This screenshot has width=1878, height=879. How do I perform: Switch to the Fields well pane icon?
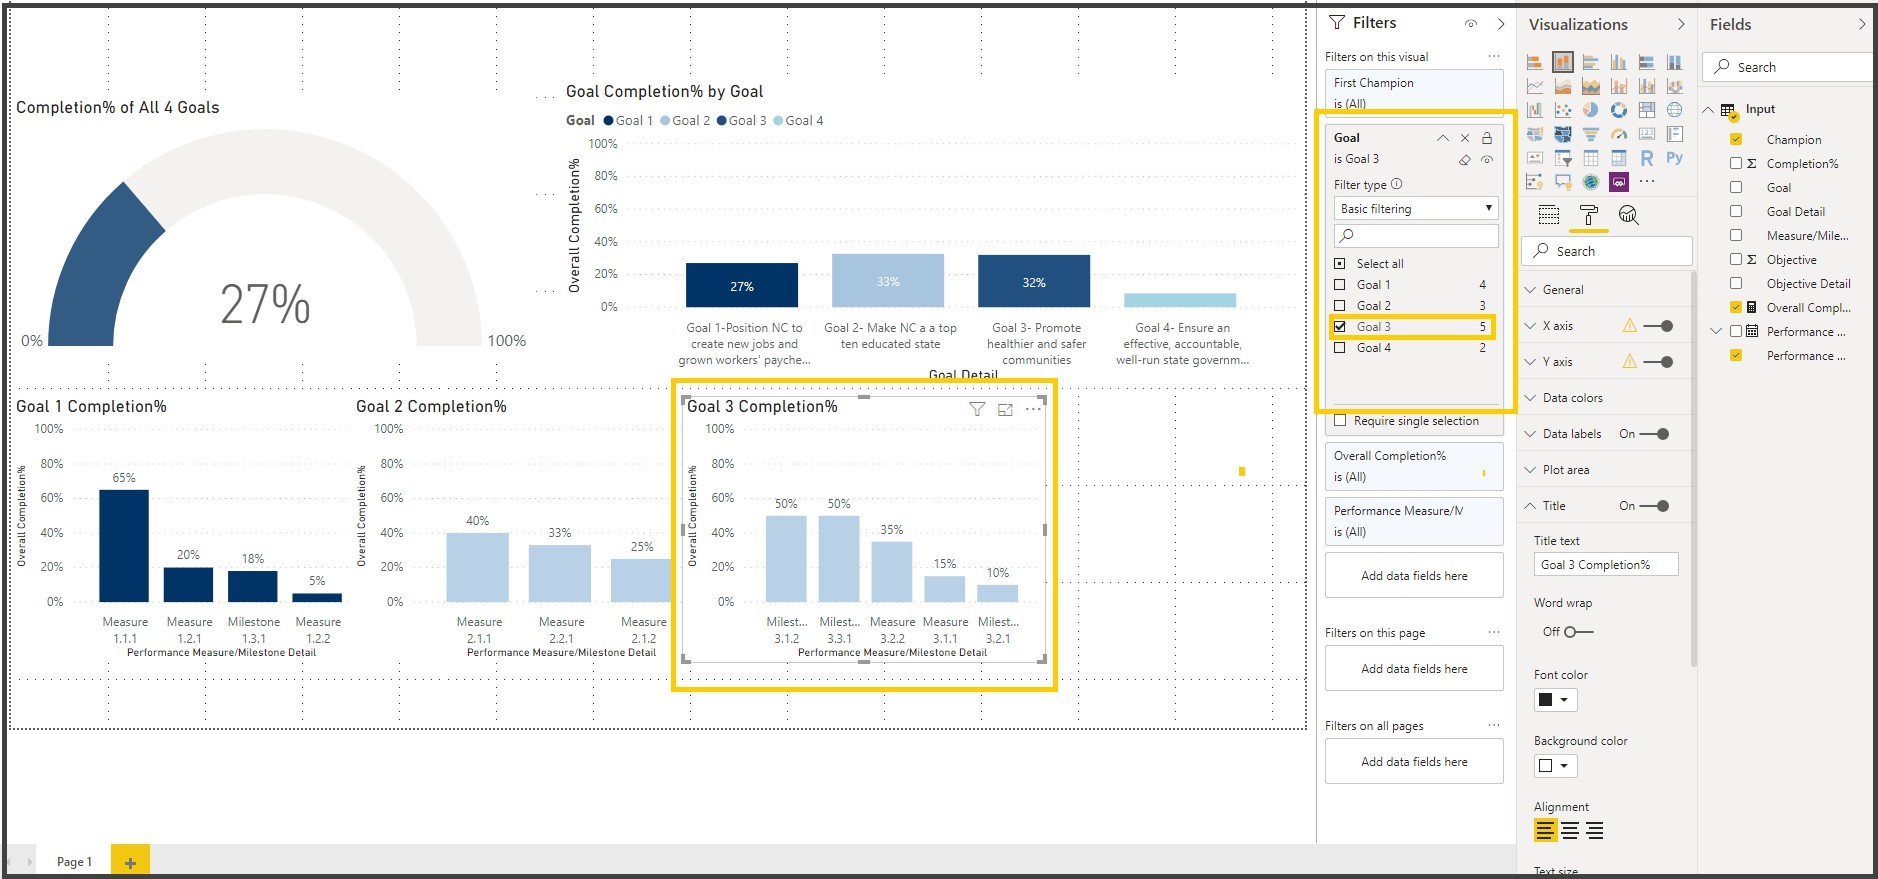[1549, 215]
